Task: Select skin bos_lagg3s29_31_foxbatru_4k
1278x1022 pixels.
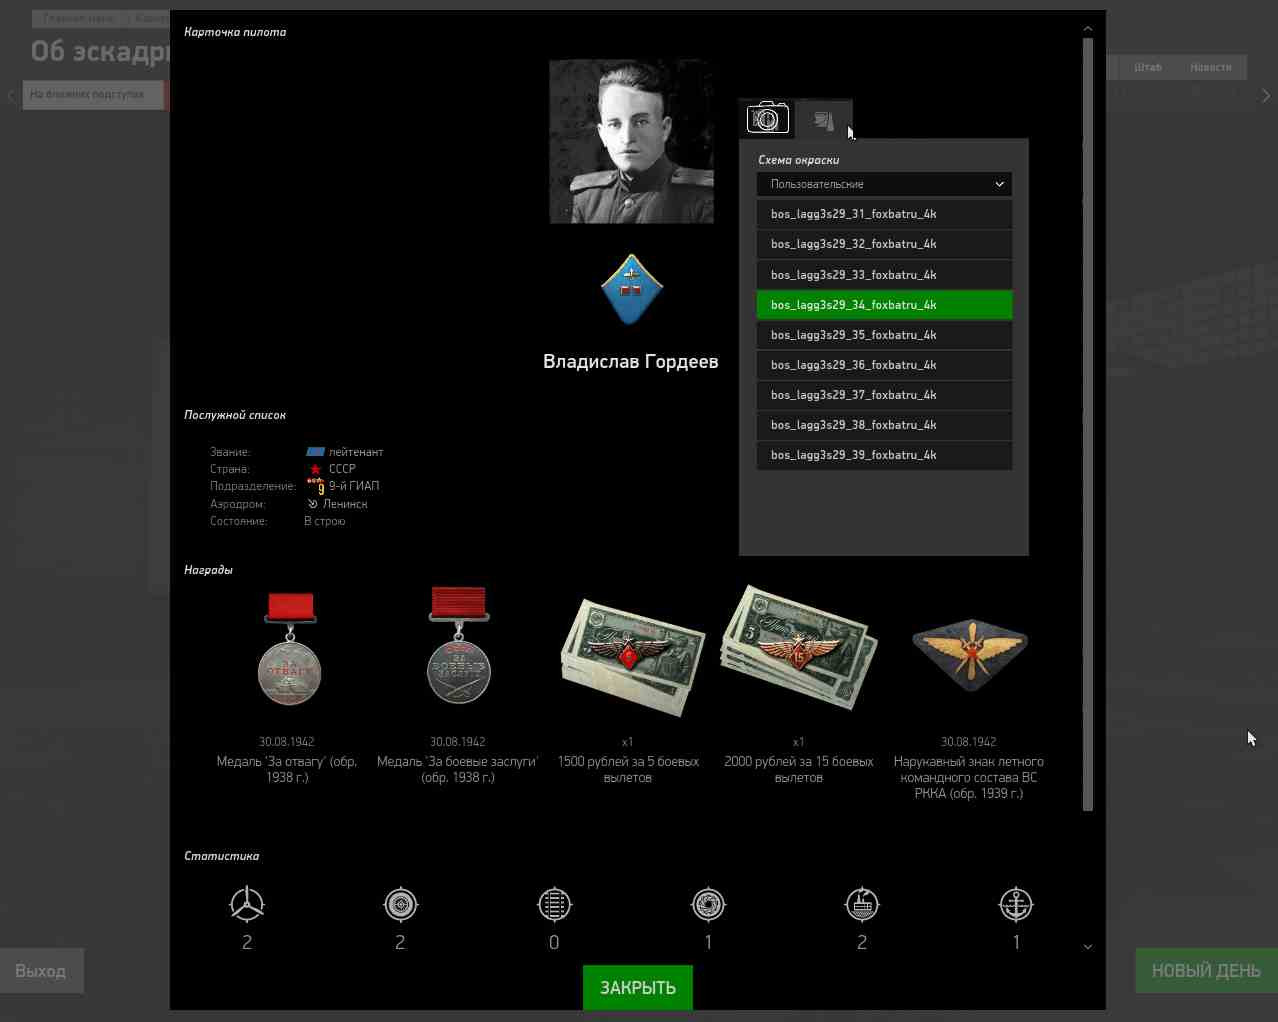Action: tap(884, 214)
